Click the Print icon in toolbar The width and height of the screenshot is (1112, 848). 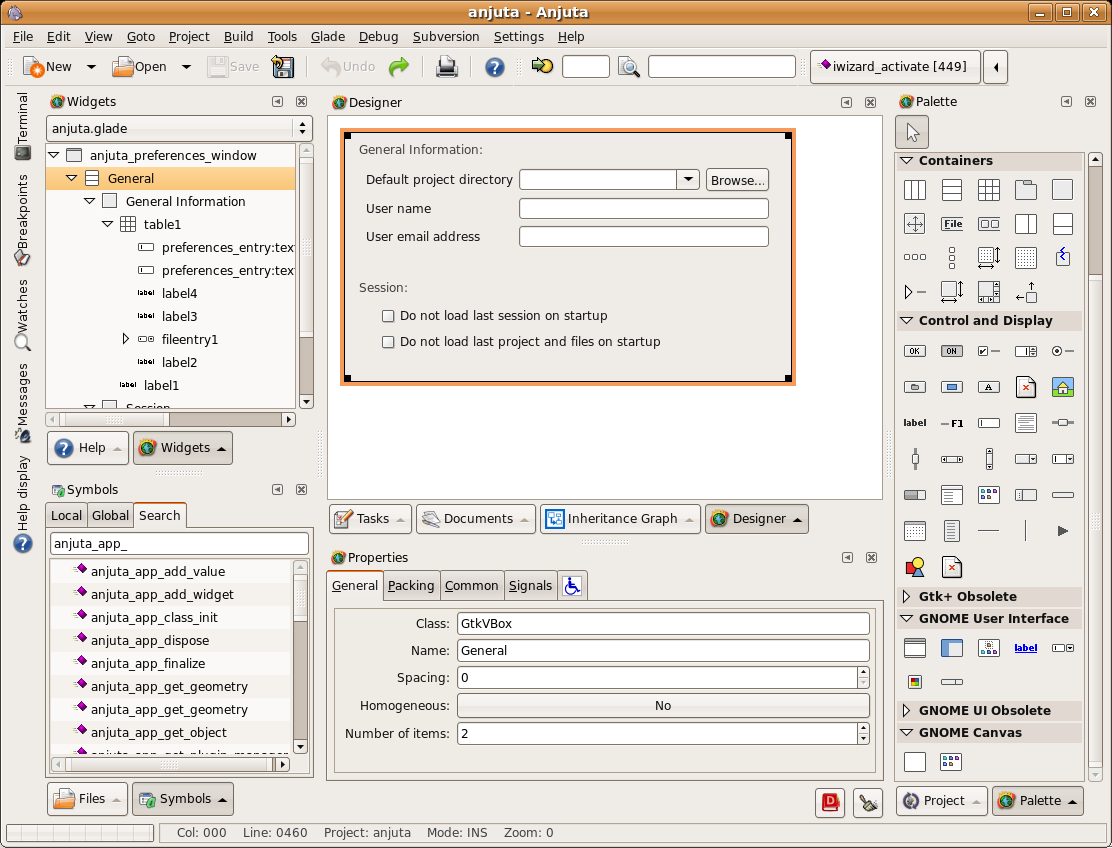tap(446, 67)
